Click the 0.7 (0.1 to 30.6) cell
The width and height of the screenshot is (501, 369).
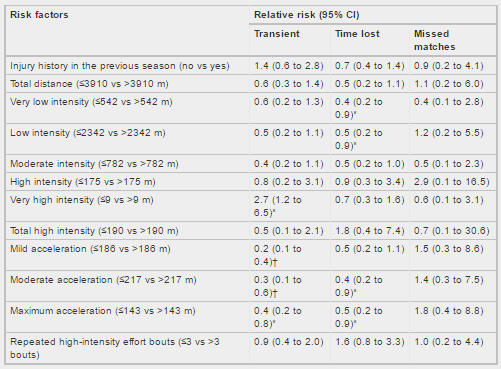click(451, 231)
